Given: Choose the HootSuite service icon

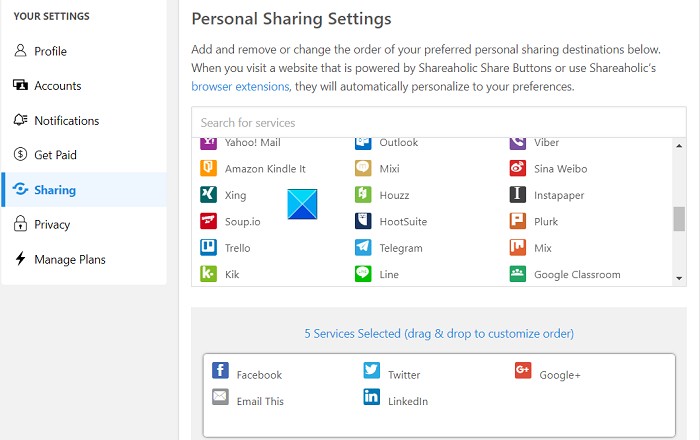Looking at the screenshot, I should (x=363, y=221).
